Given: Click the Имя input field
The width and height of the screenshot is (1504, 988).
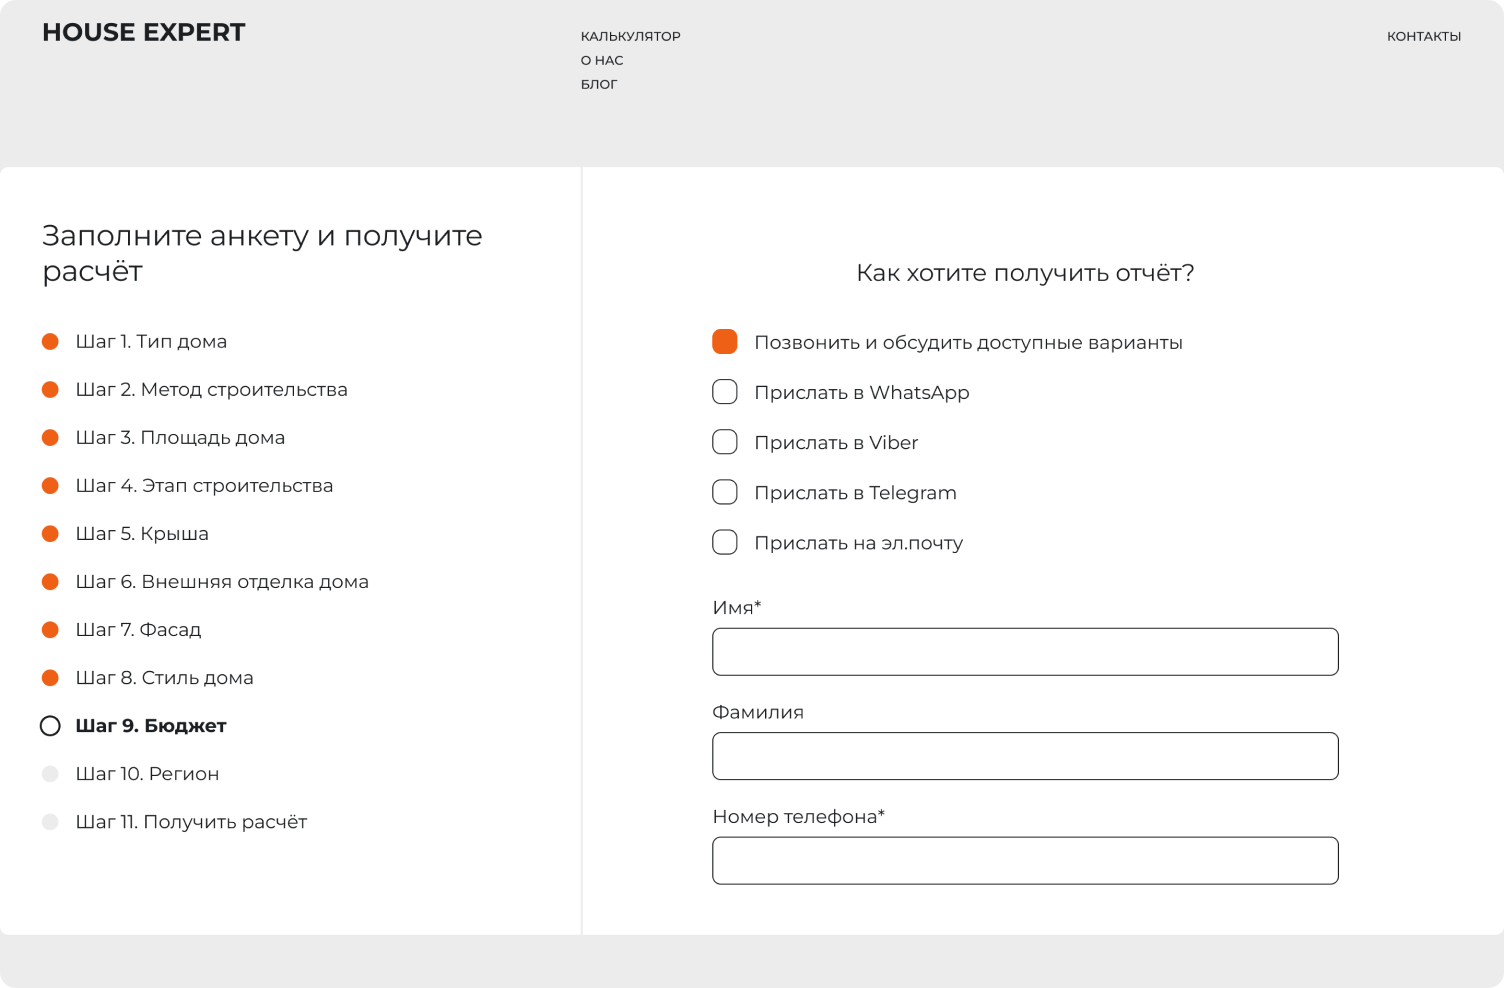Looking at the screenshot, I should (1025, 652).
